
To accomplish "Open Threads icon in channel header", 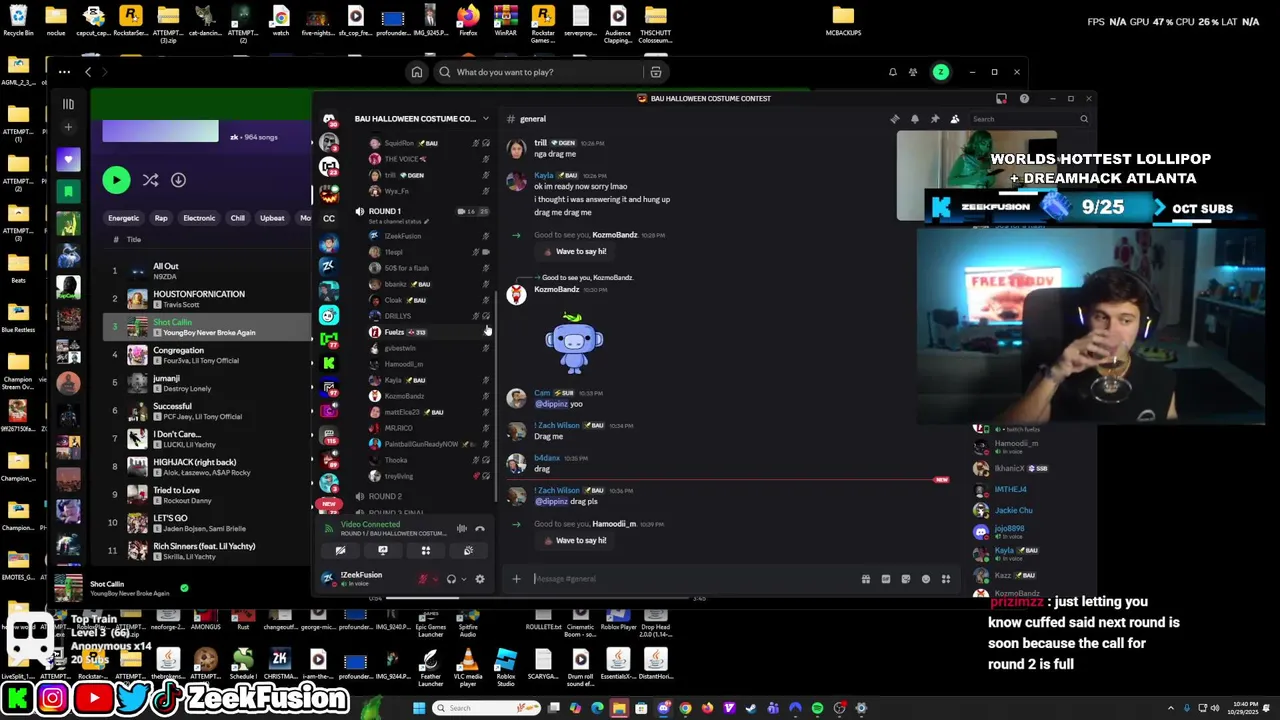I will (x=895, y=119).
